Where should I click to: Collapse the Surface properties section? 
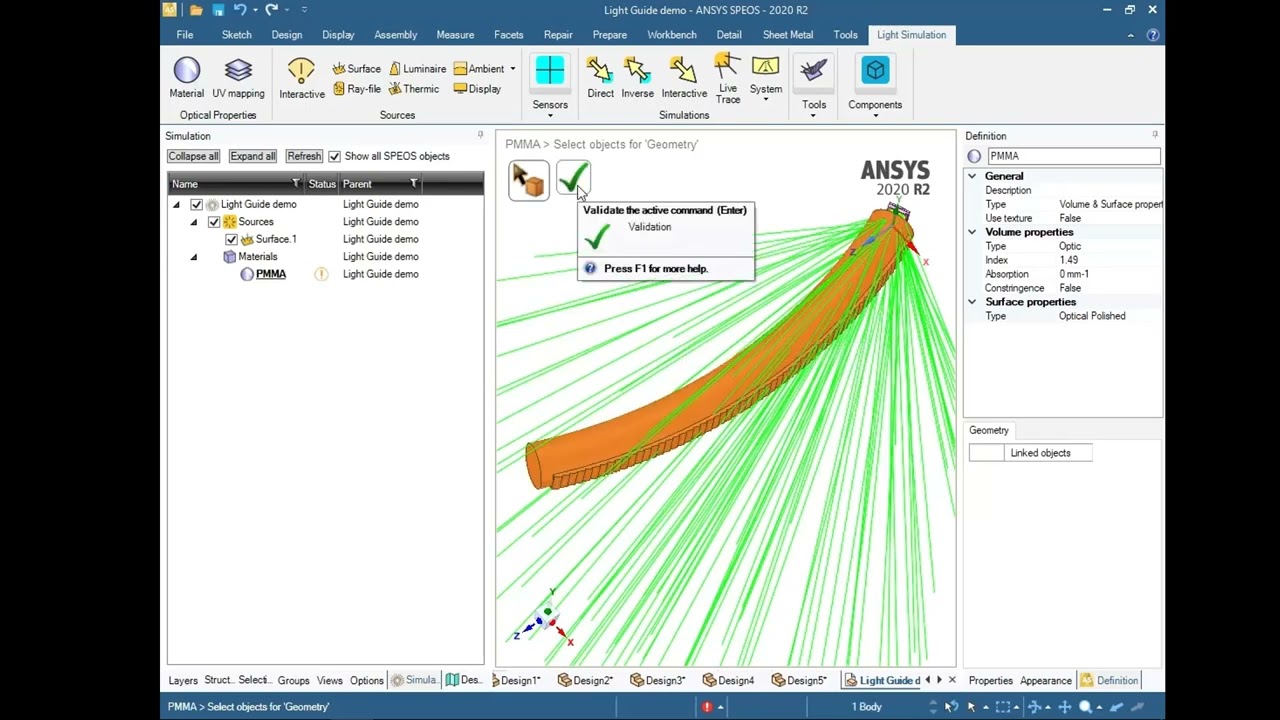coord(972,302)
